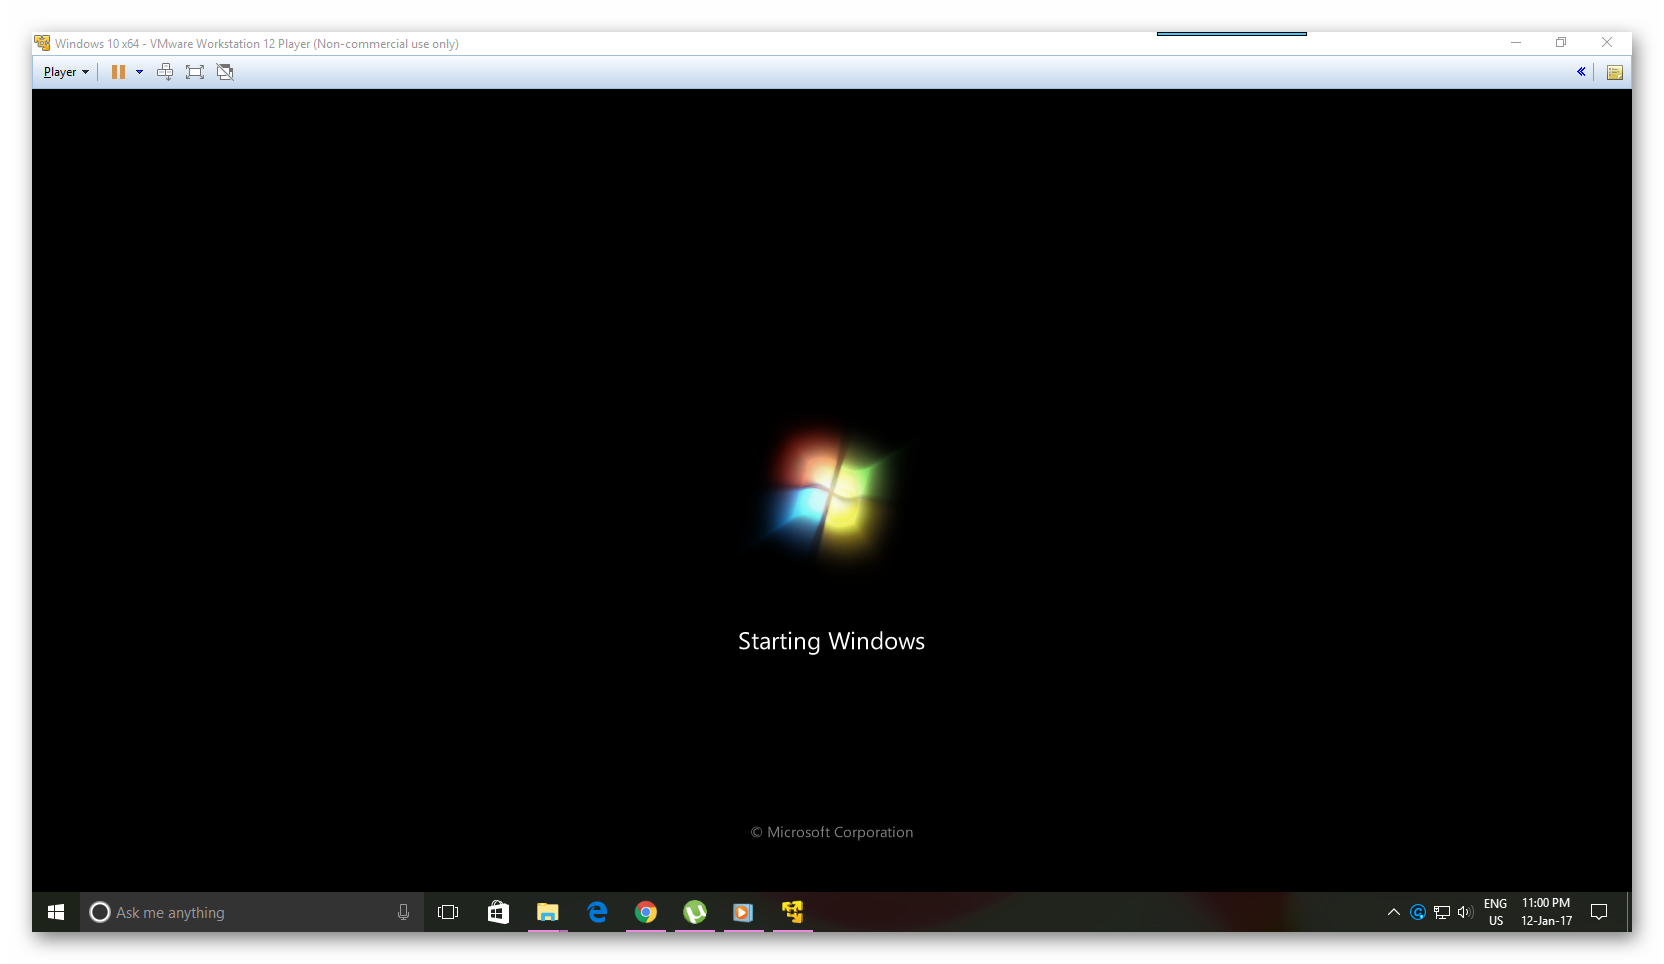Enter full screen mode

[195, 72]
